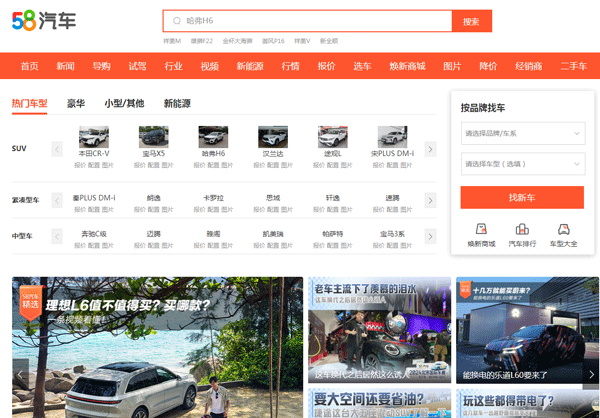Screen dimensions: 600x418
Task: Open the 要大空间还要省油 article
Action: pyautogui.click(x=380, y=403)
